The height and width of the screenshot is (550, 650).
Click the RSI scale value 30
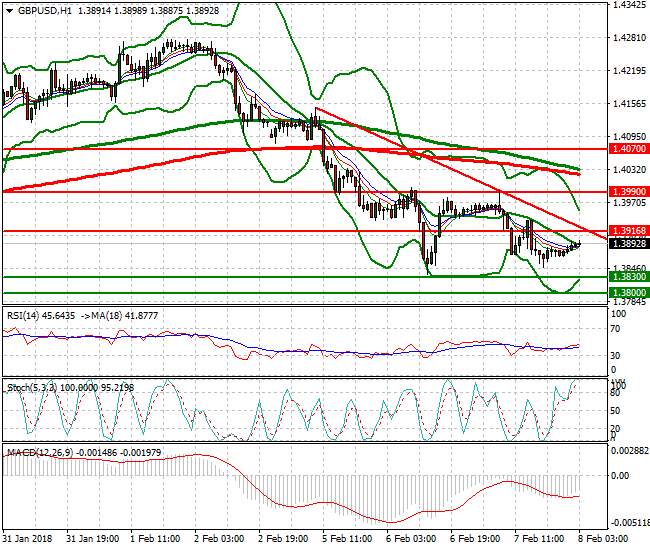point(616,356)
